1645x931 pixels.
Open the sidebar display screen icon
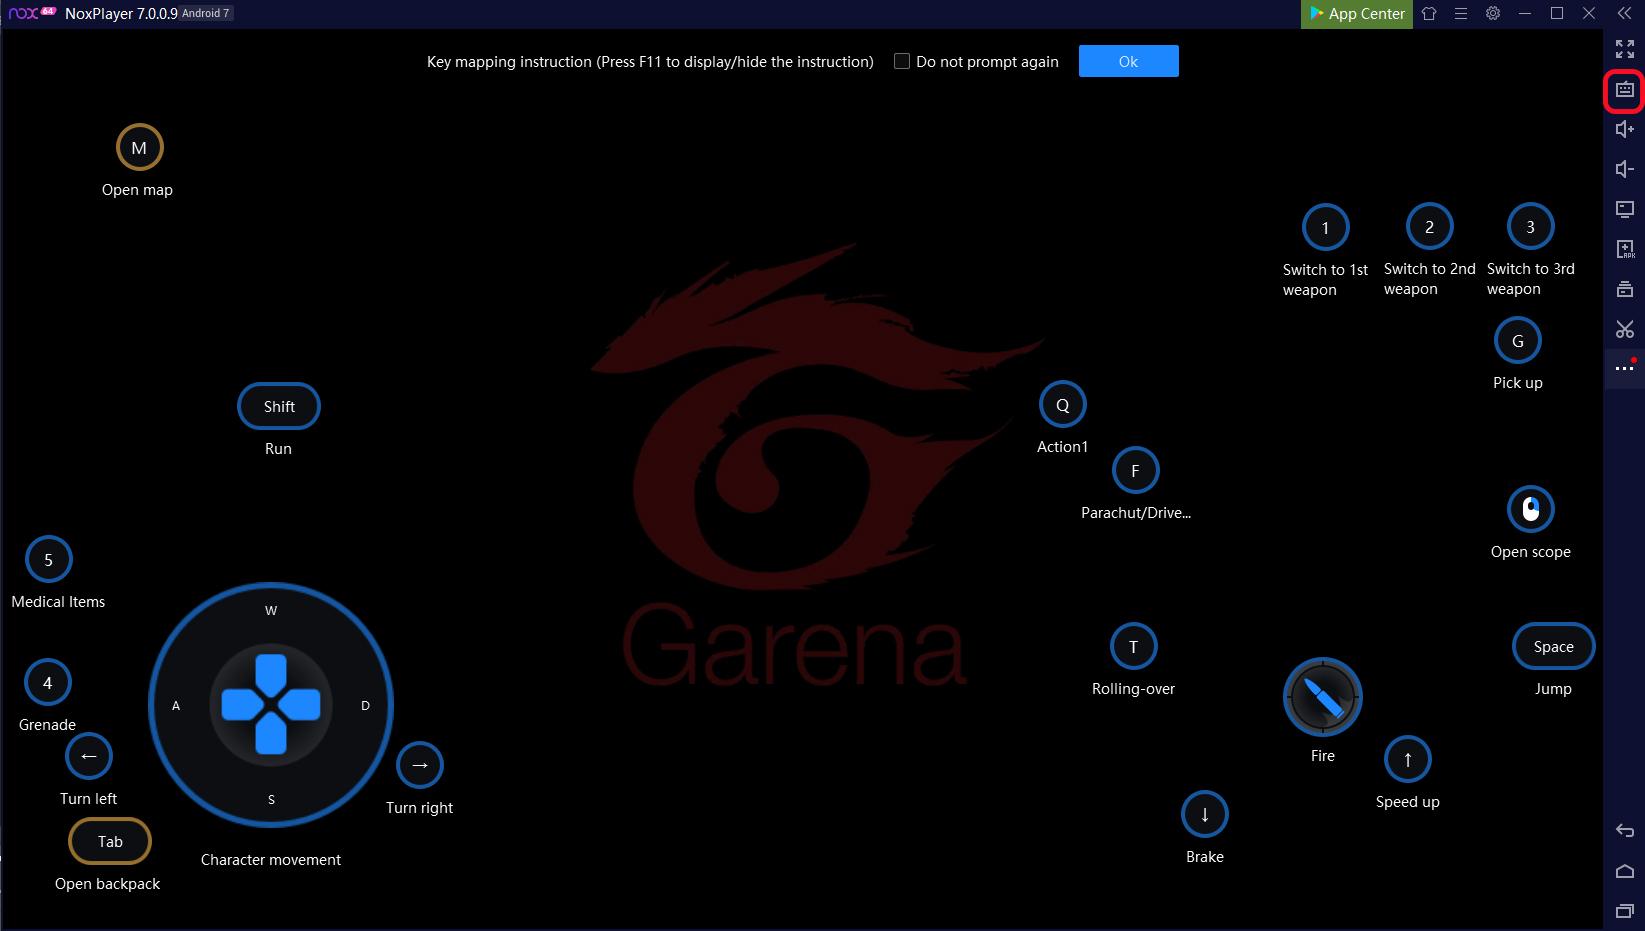coord(1625,209)
